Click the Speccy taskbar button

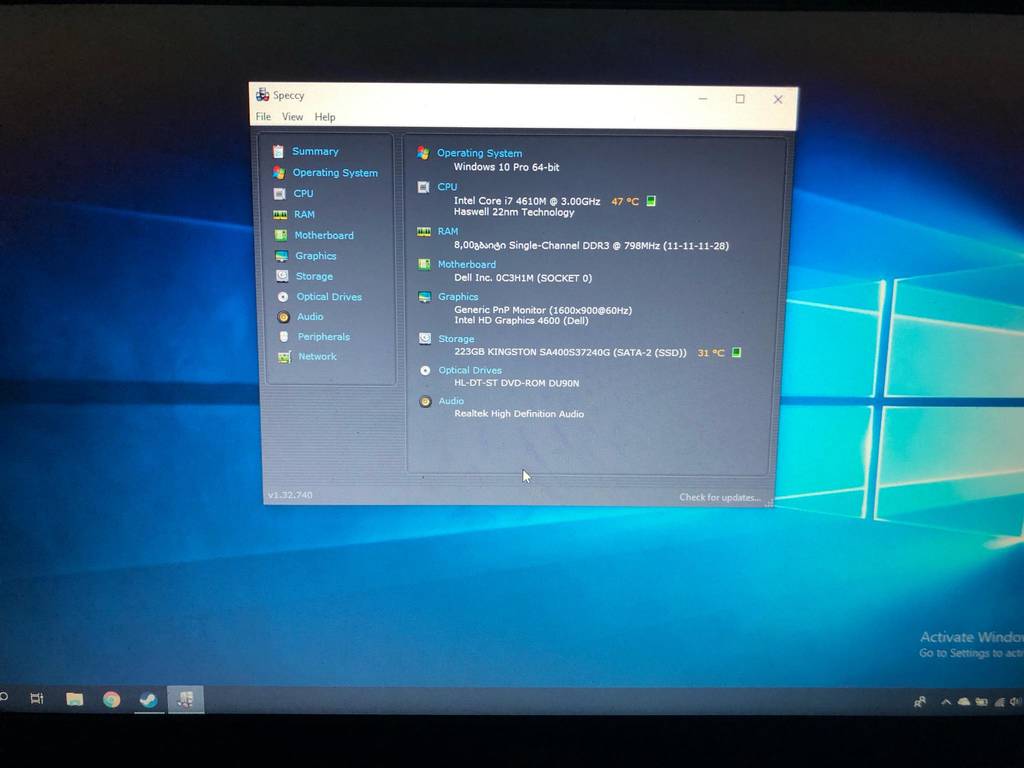tap(185, 700)
